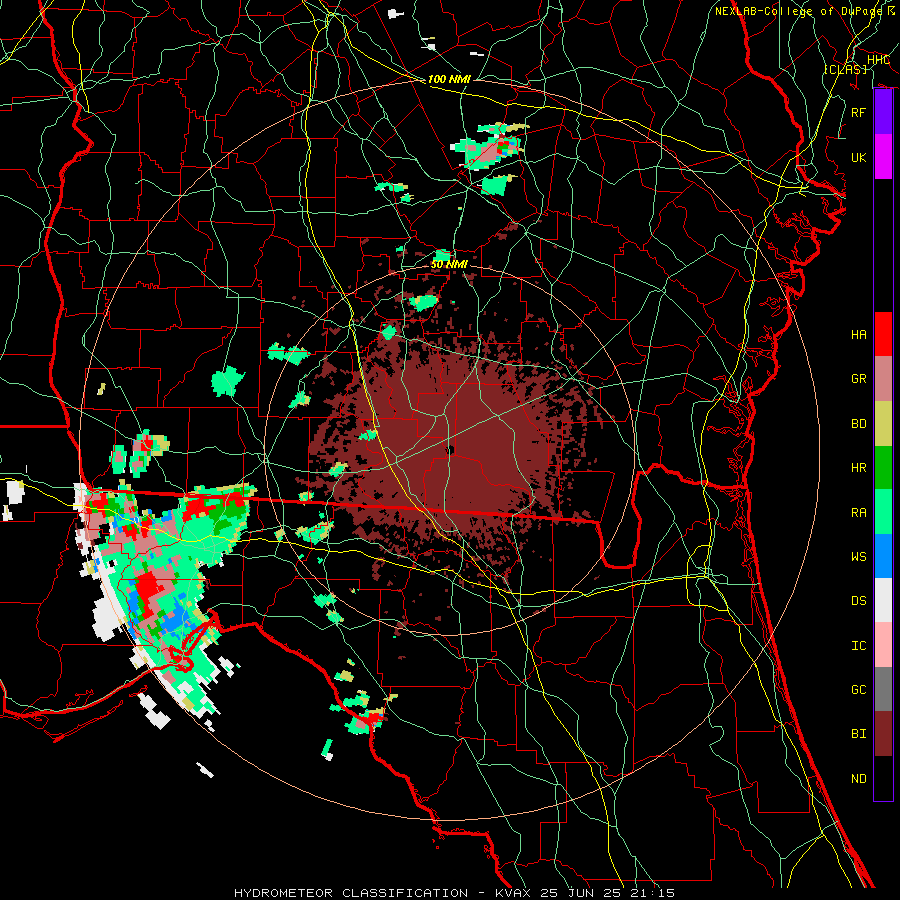Click the IC legend label

tap(859, 646)
